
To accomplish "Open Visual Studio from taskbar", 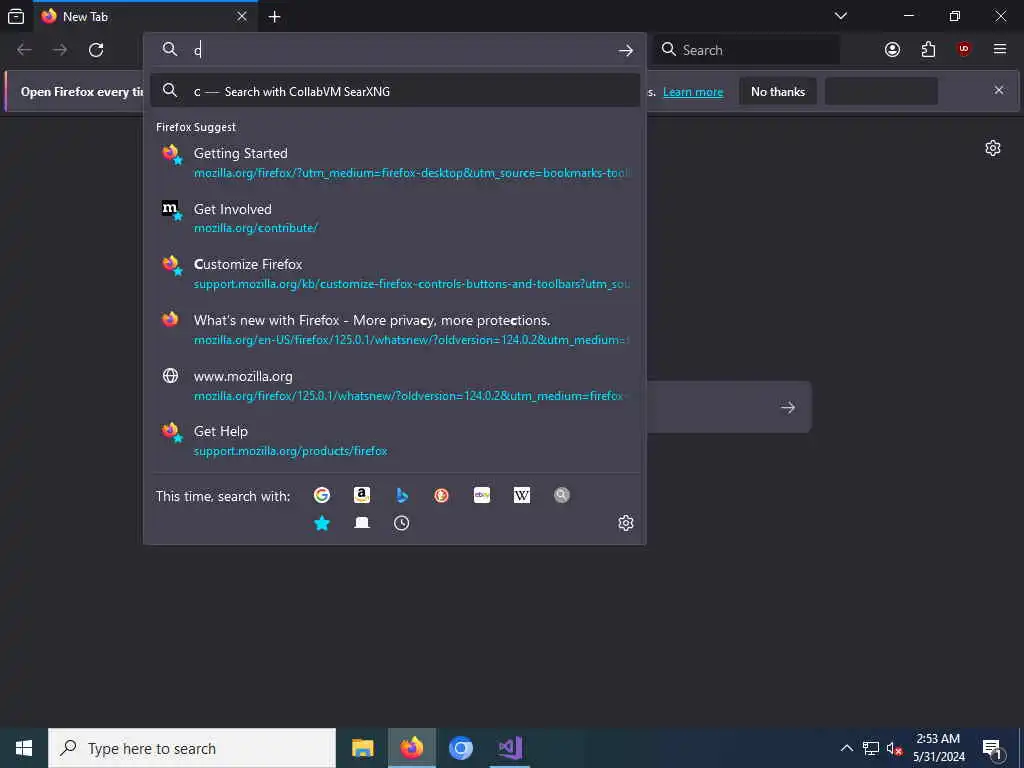I will [x=509, y=748].
